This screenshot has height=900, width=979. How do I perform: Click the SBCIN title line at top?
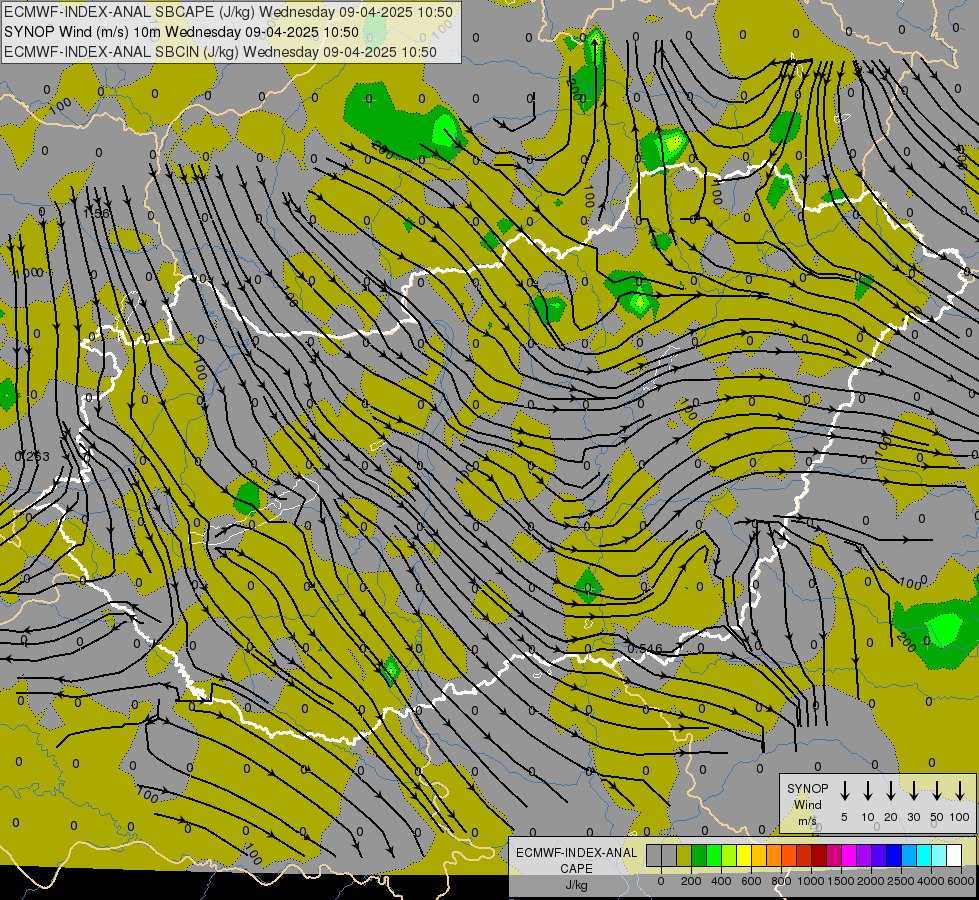click(220, 52)
